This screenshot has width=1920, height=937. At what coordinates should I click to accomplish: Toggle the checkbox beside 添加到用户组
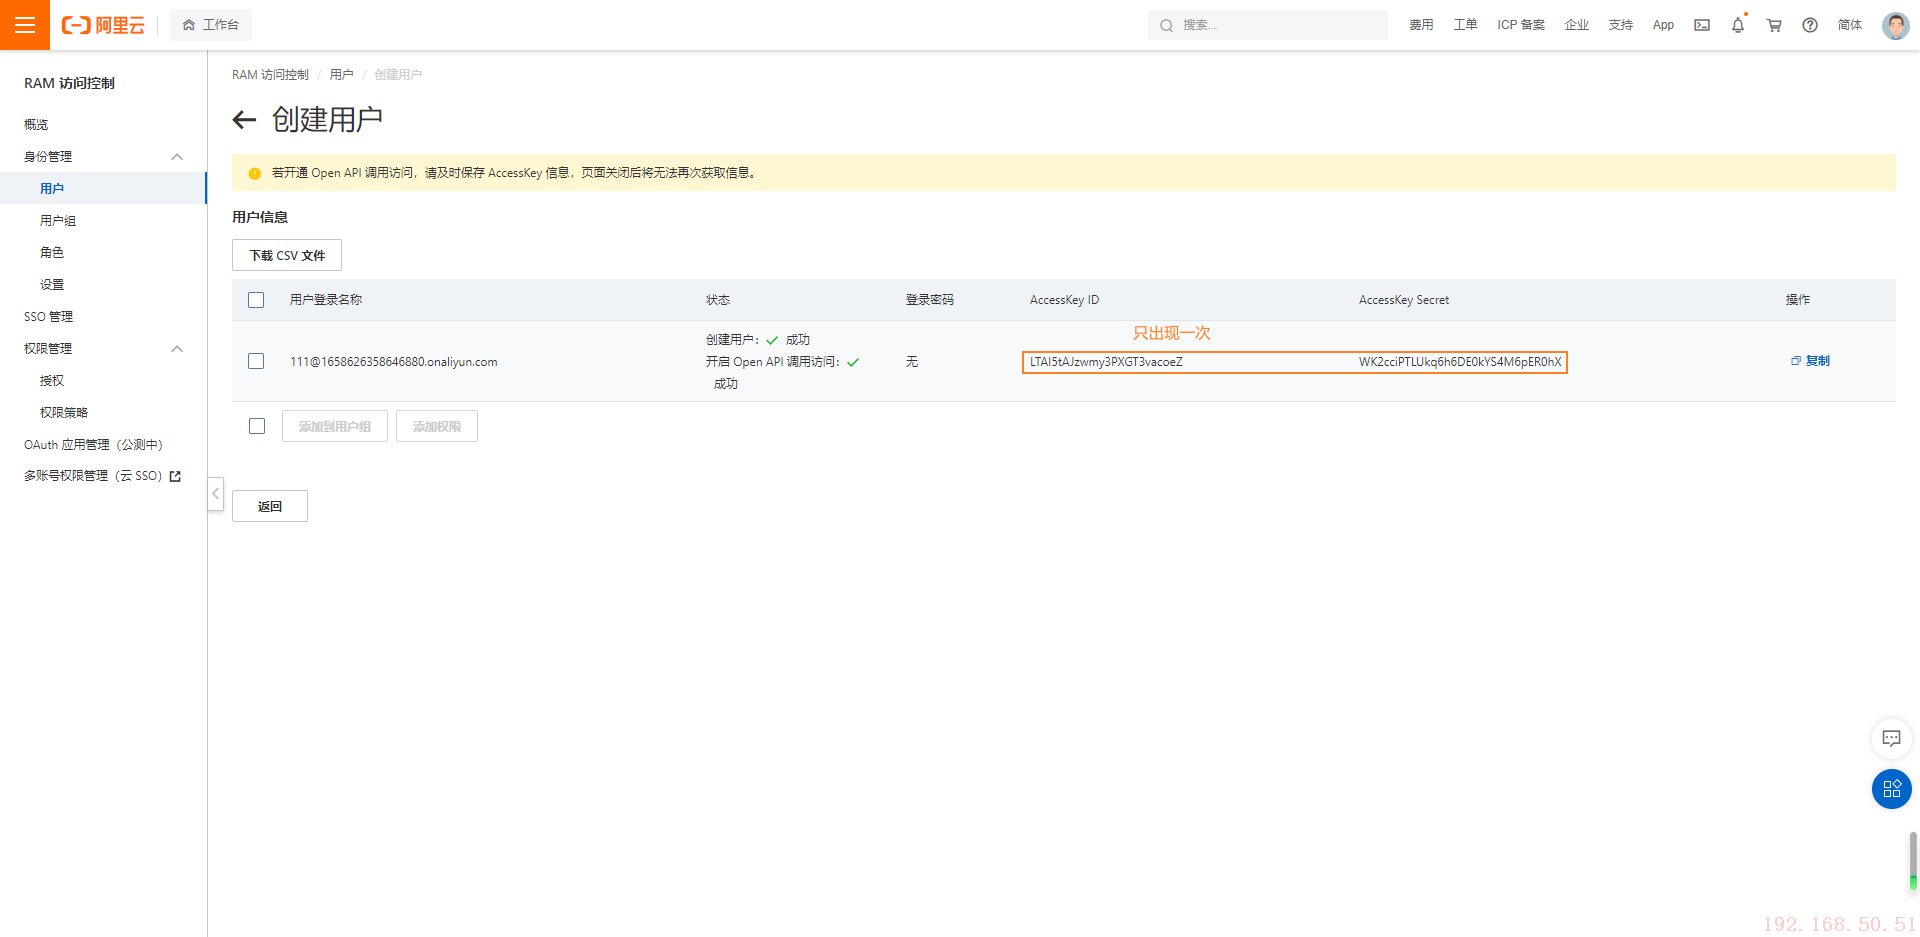pyautogui.click(x=257, y=426)
